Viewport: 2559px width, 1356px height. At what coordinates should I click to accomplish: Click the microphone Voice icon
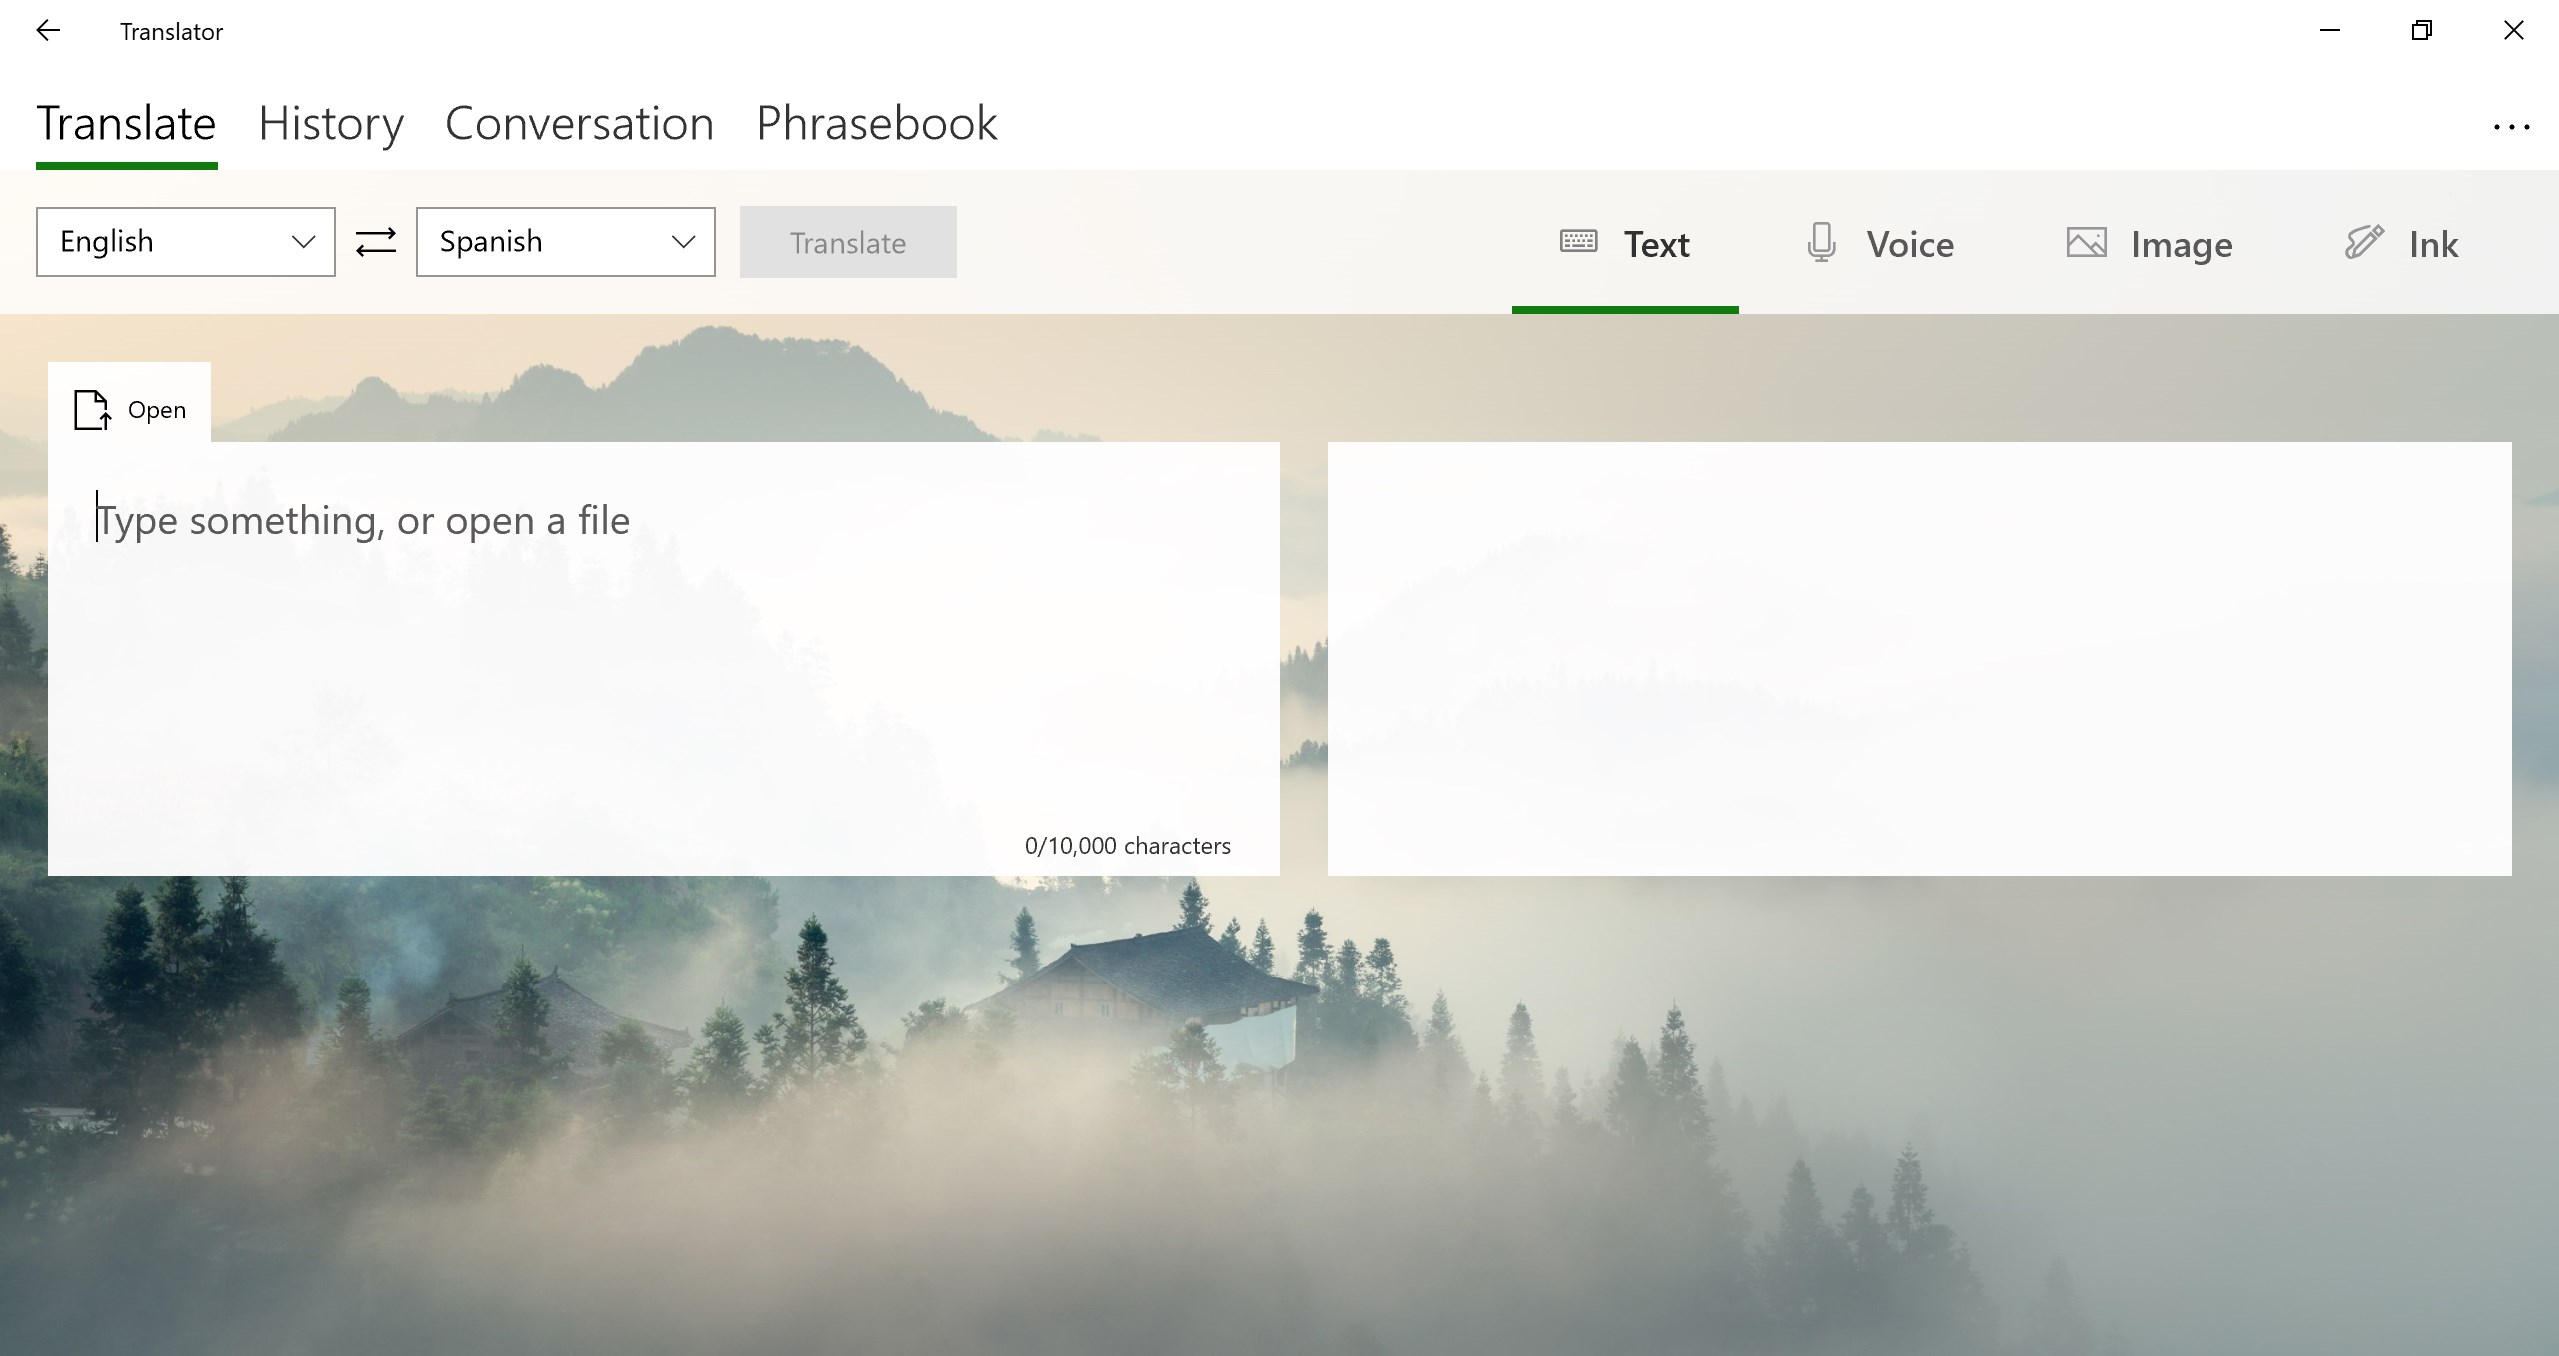[x=1821, y=243]
